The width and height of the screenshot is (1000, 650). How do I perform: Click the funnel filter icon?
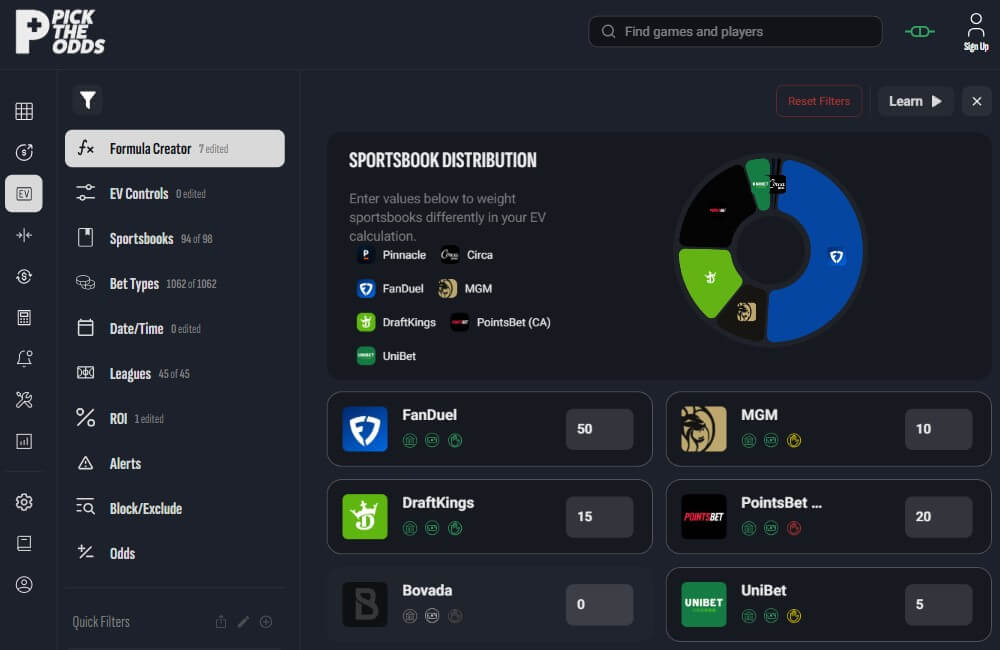click(88, 100)
